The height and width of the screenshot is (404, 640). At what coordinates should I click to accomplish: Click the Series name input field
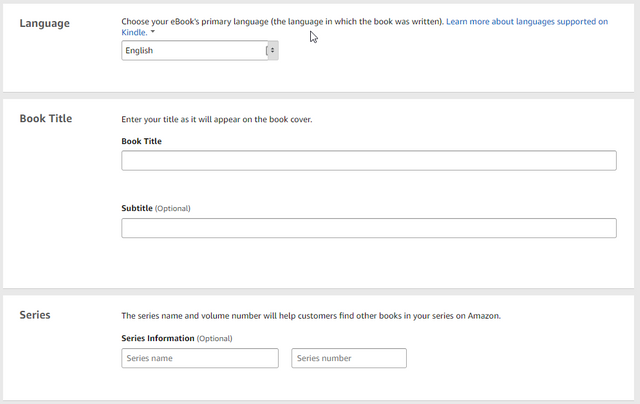pos(200,358)
